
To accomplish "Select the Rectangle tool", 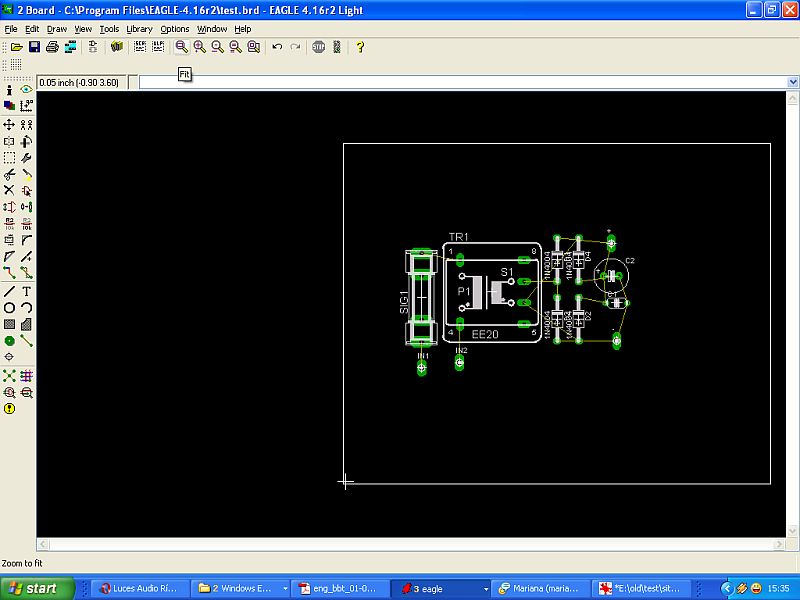I will (x=9, y=324).
